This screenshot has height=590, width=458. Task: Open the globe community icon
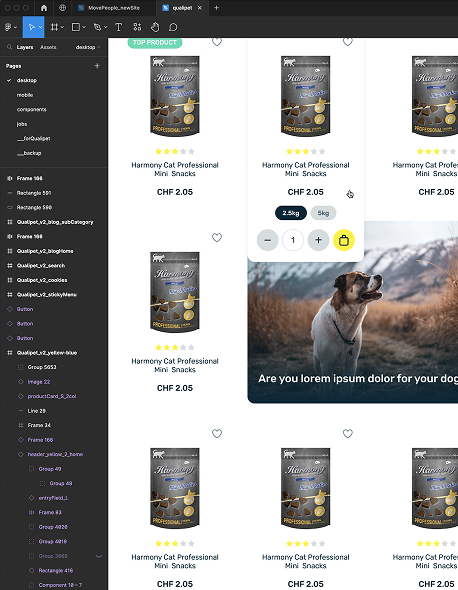62,8
